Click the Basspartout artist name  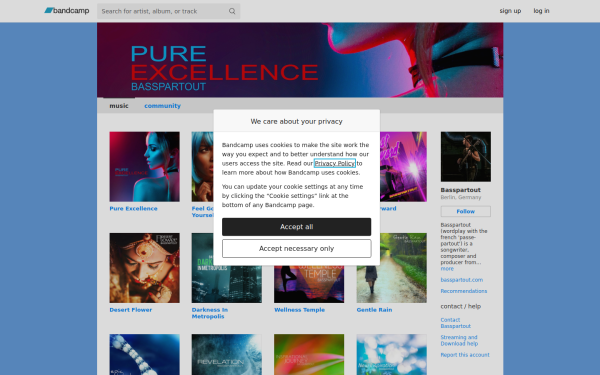coord(460,190)
